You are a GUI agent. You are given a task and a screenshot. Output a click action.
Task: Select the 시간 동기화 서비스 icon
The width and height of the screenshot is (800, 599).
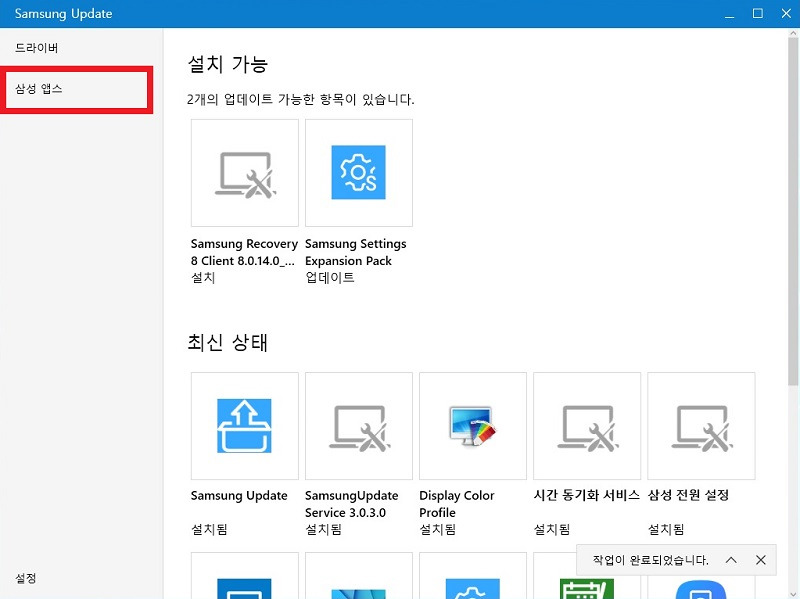pyautogui.click(x=587, y=426)
